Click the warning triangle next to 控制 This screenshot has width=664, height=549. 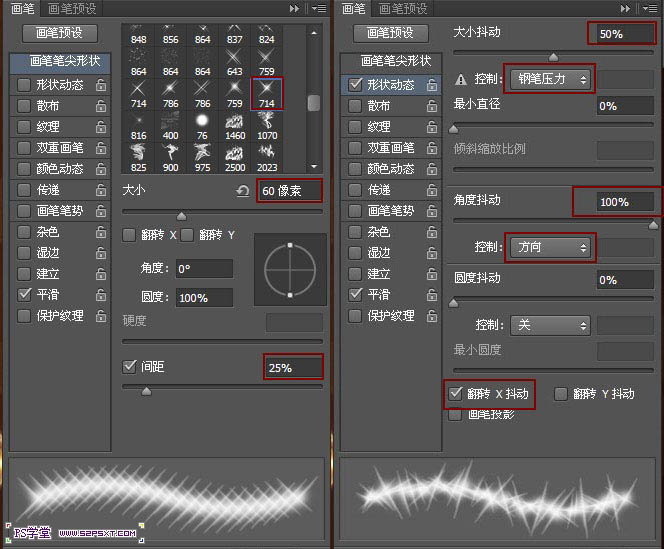tap(461, 79)
